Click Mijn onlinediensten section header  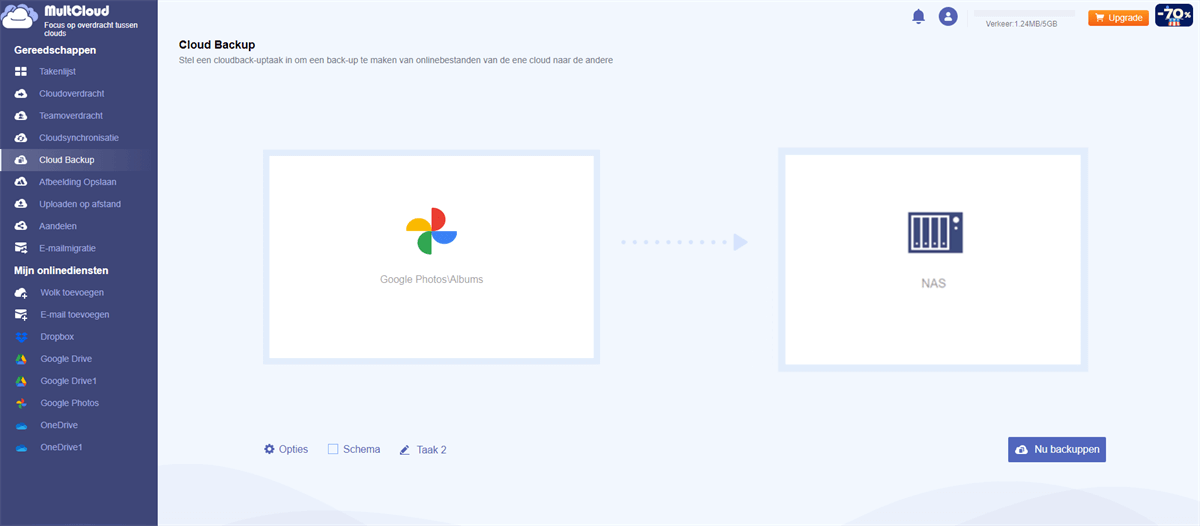tap(61, 270)
